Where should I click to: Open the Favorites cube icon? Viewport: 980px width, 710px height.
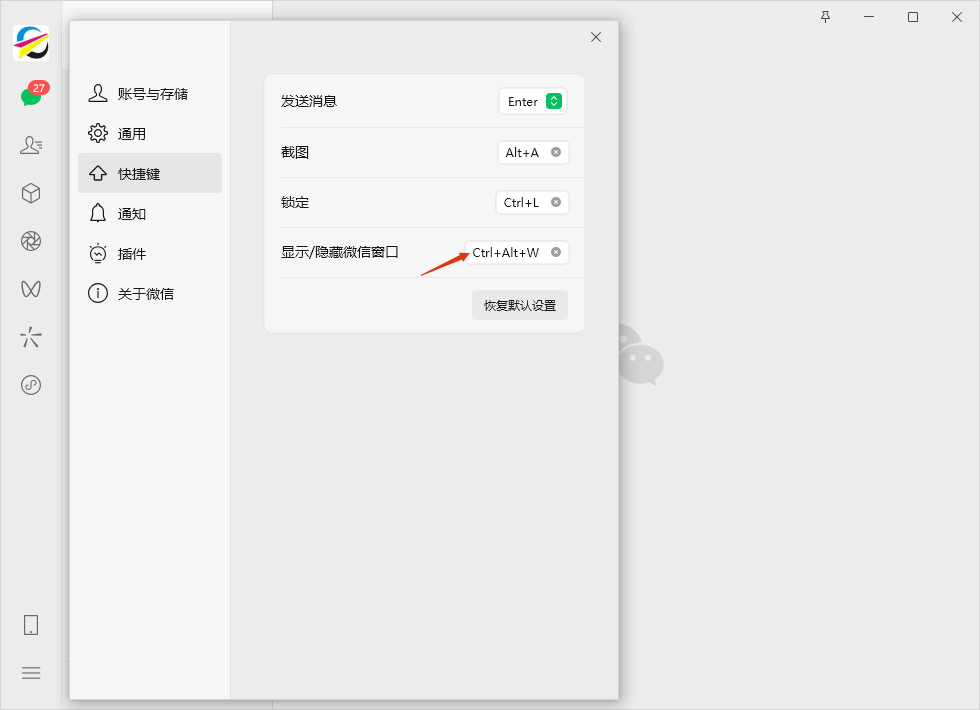pyautogui.click(x=31, y=193)
